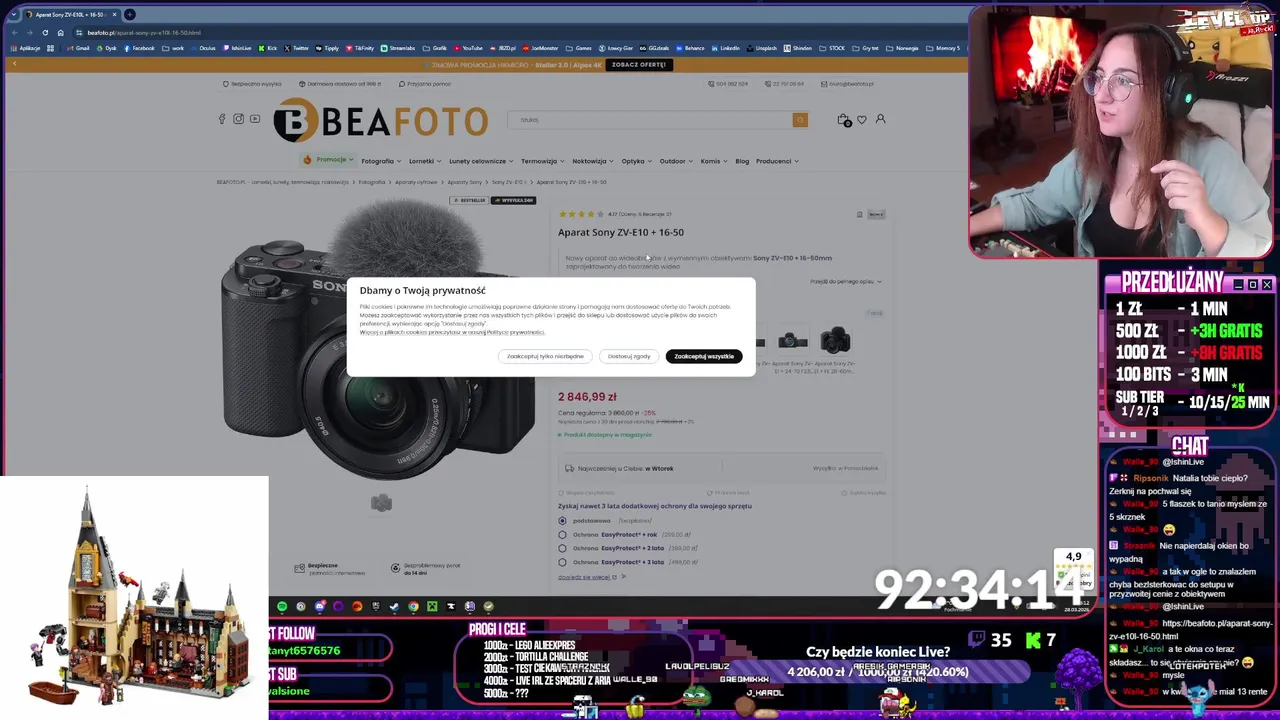Click 'Dostosuj zgody' button
Viewport: 1280px width, 720px height.
coord(629,356)
